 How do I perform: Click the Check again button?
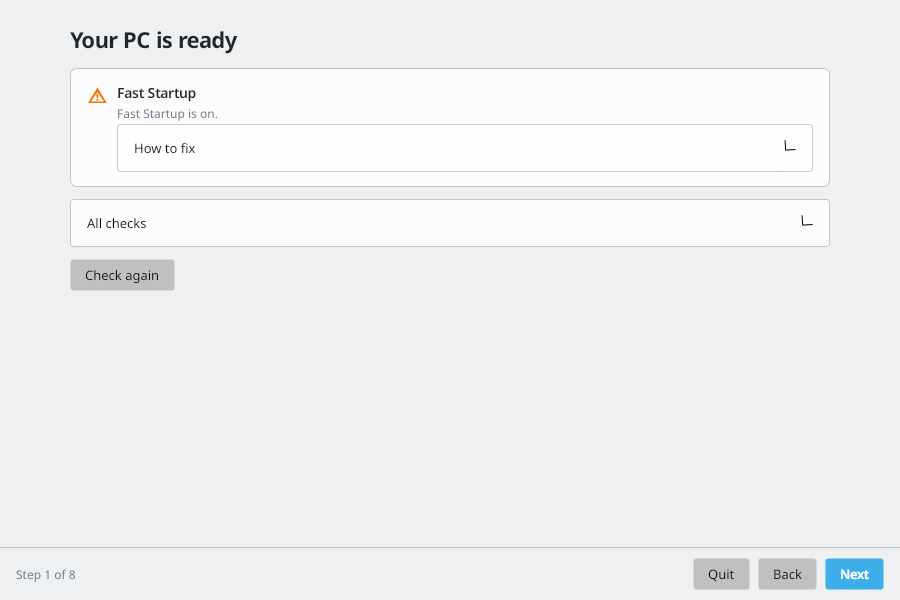pyautogui.click(x=122, y=275)
